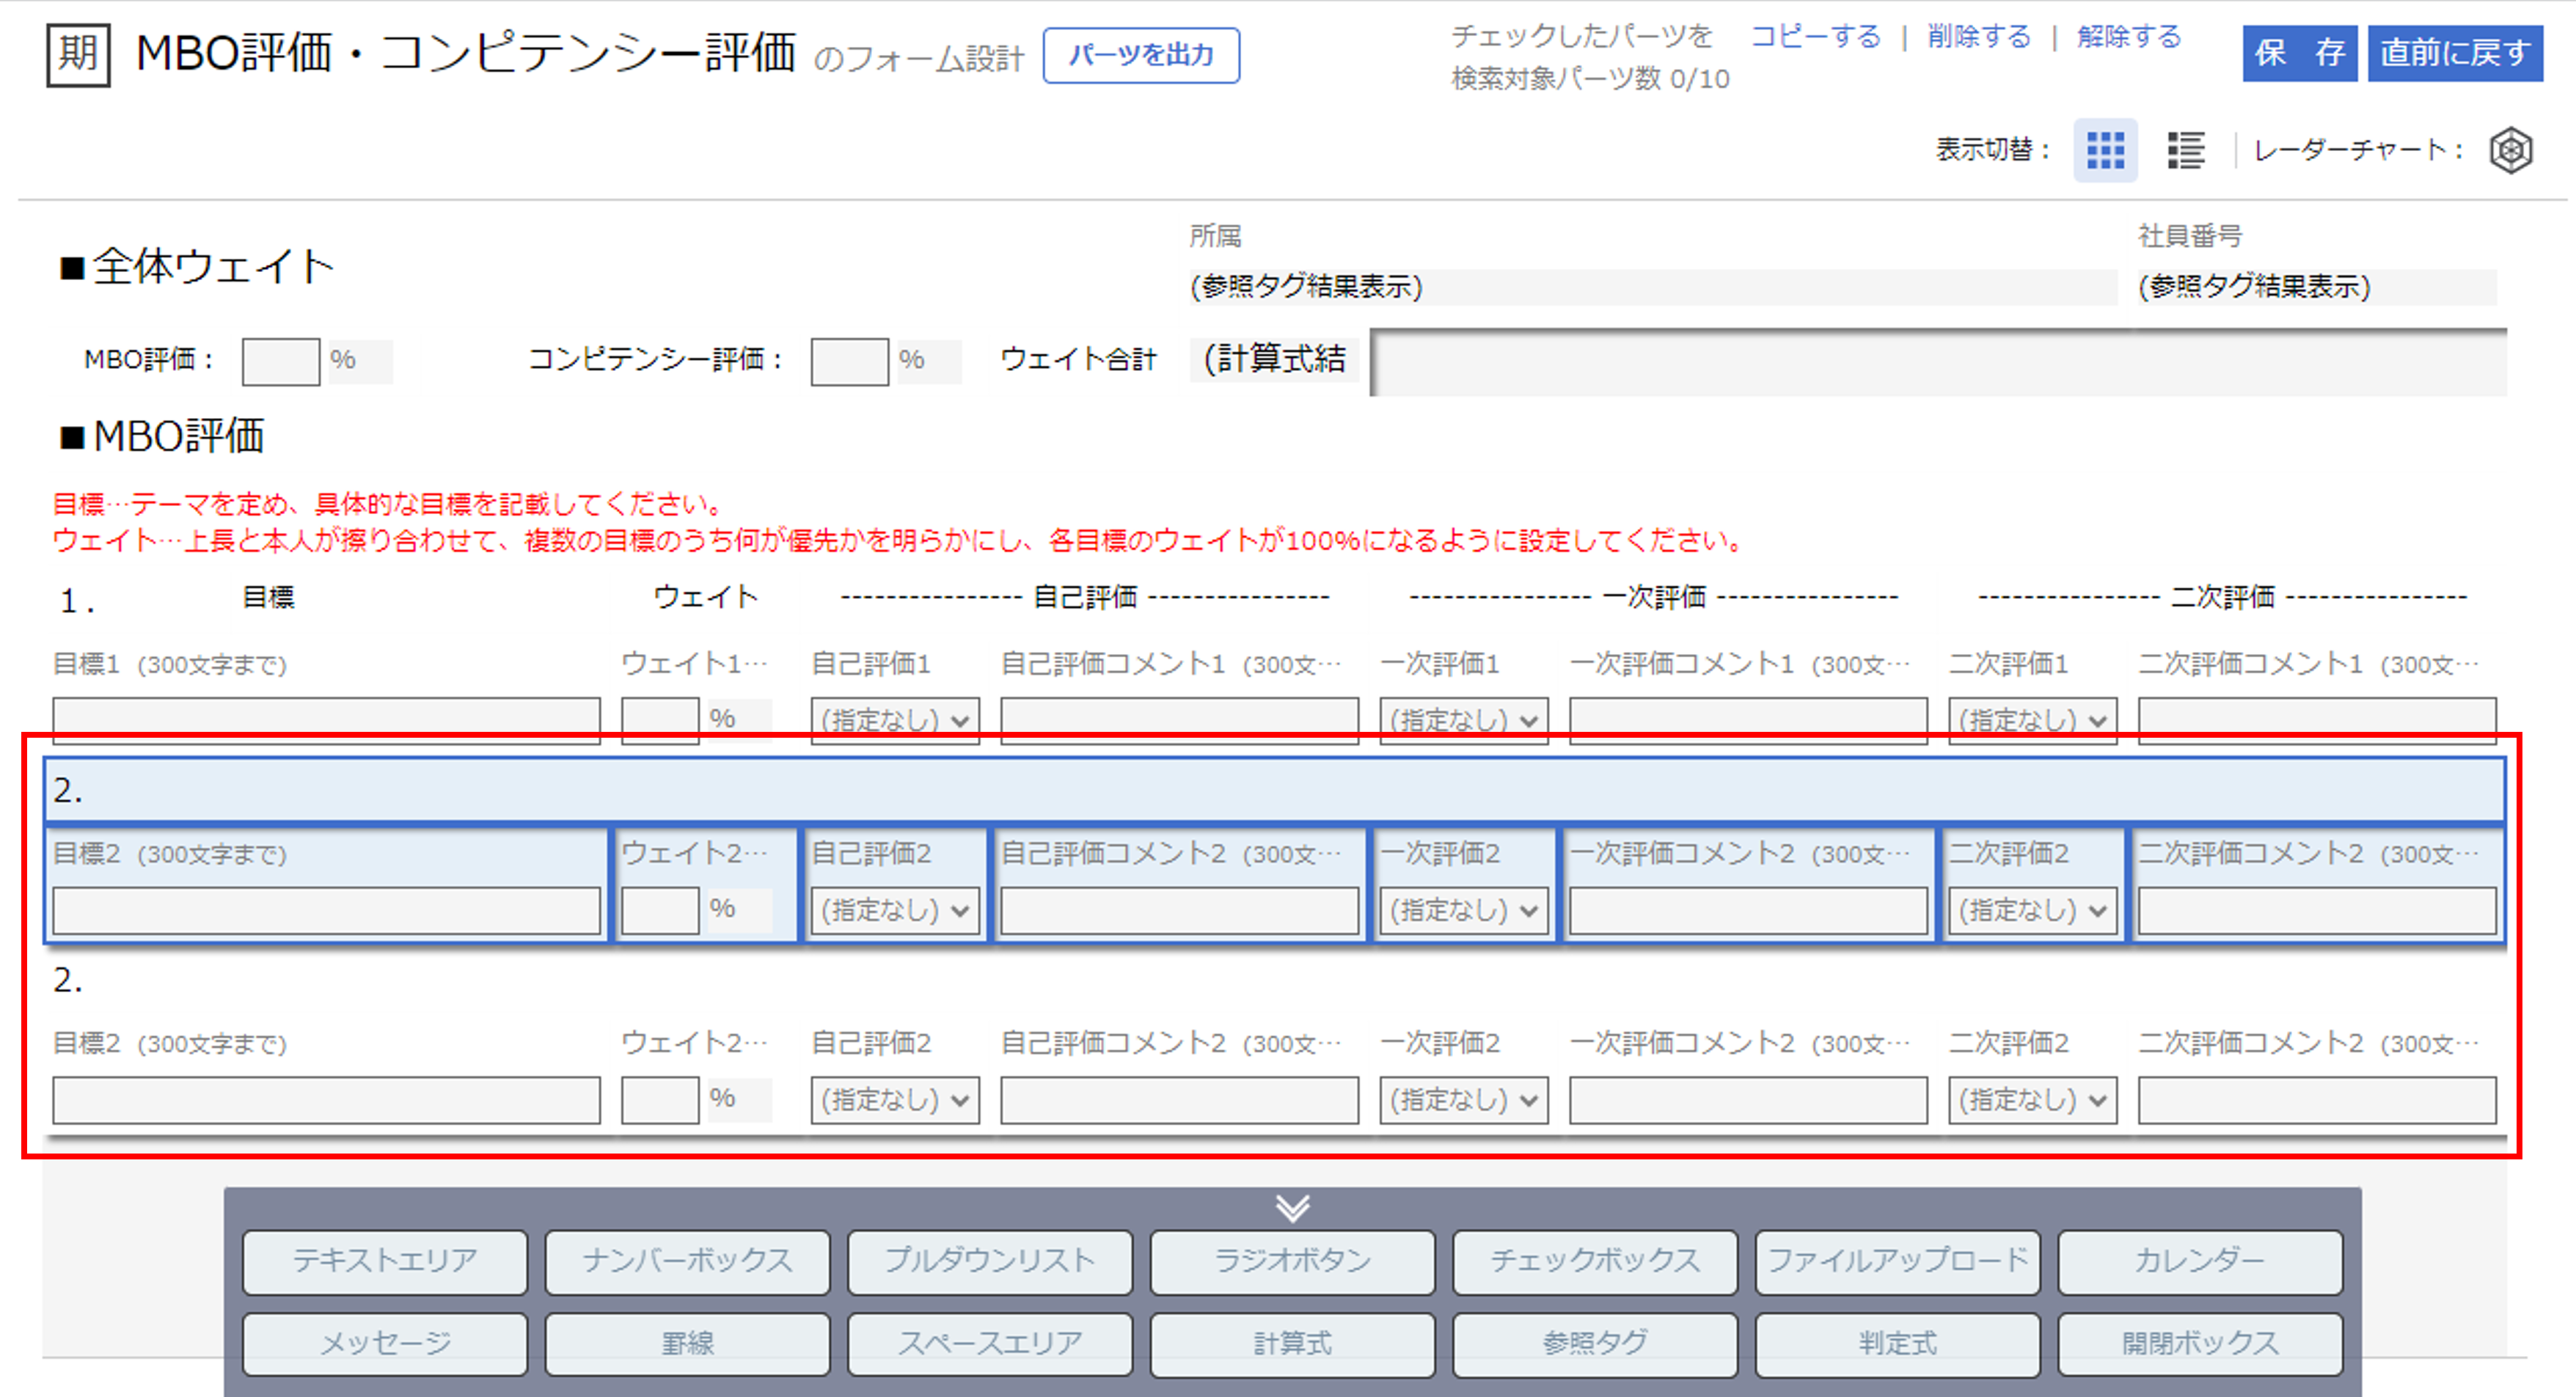Viewport: 2576px width, 1397px height.
Task: Switch display to grid view icon
Action: [2105, 150]
